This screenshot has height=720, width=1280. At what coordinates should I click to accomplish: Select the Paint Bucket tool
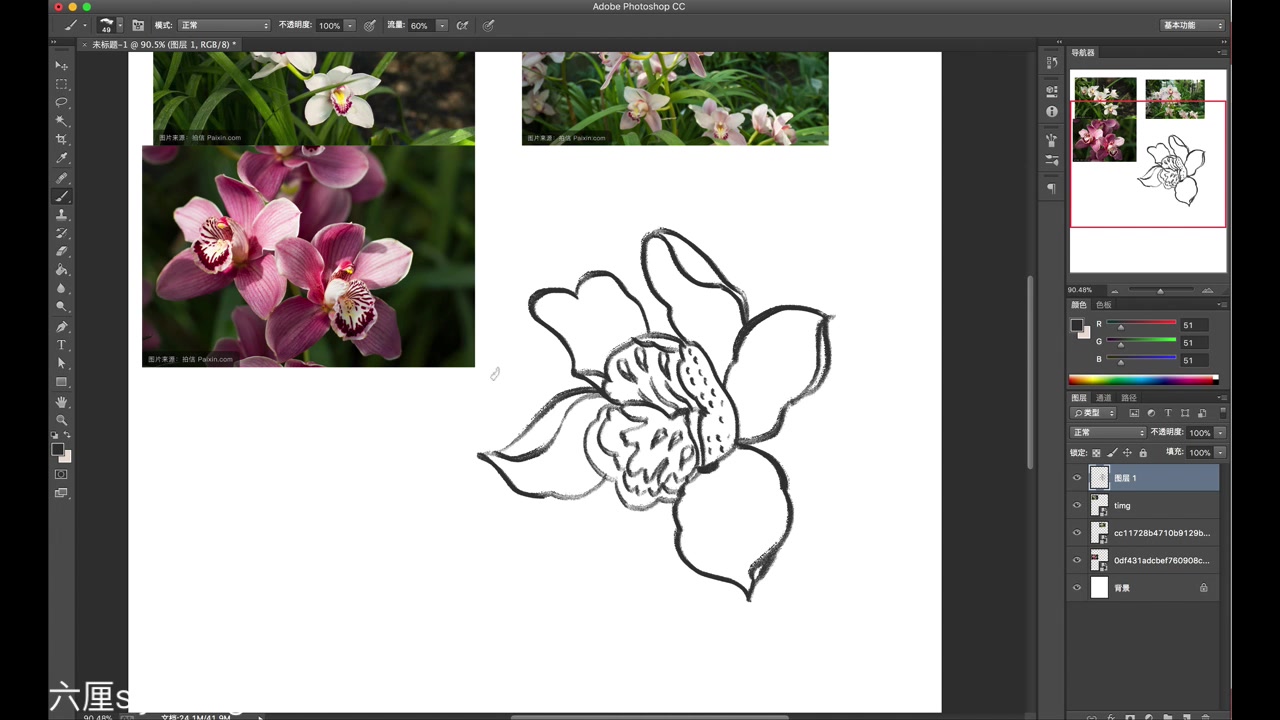pyautogui.click(x=61, y=270)
